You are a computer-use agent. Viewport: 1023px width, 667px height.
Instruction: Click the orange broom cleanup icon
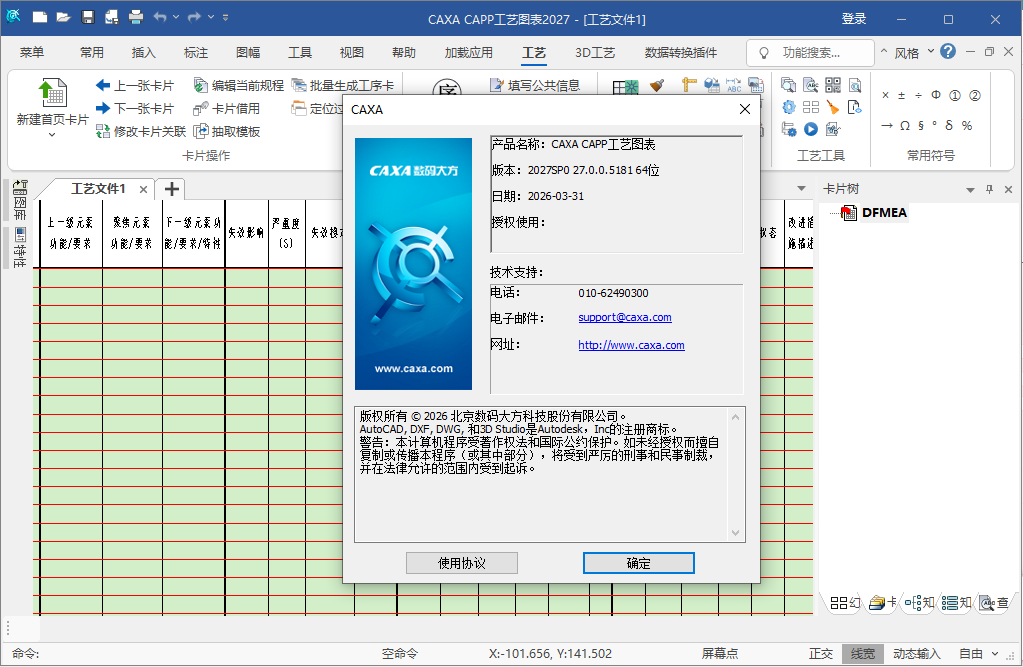(832, 107)
